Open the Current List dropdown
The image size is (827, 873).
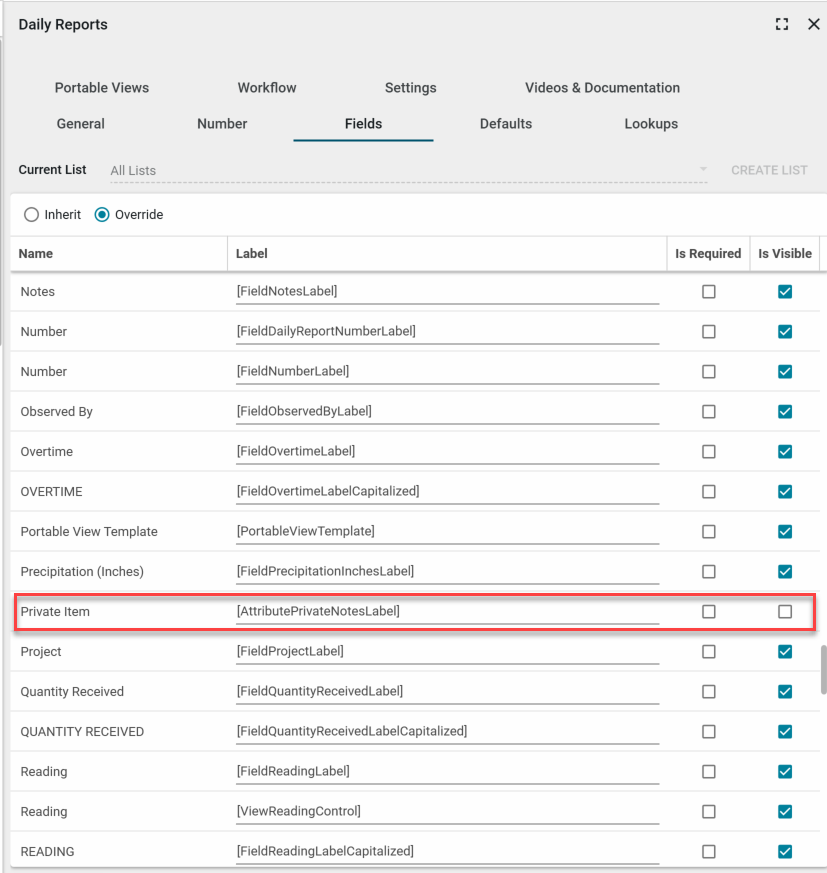(x=408, y=170)
